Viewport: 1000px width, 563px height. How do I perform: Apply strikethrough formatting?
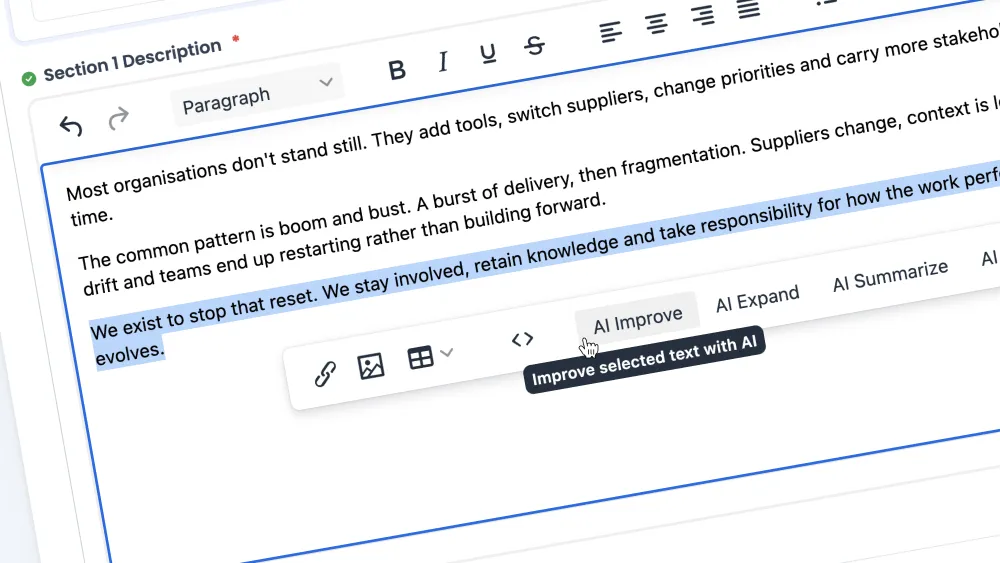point(535,46)
